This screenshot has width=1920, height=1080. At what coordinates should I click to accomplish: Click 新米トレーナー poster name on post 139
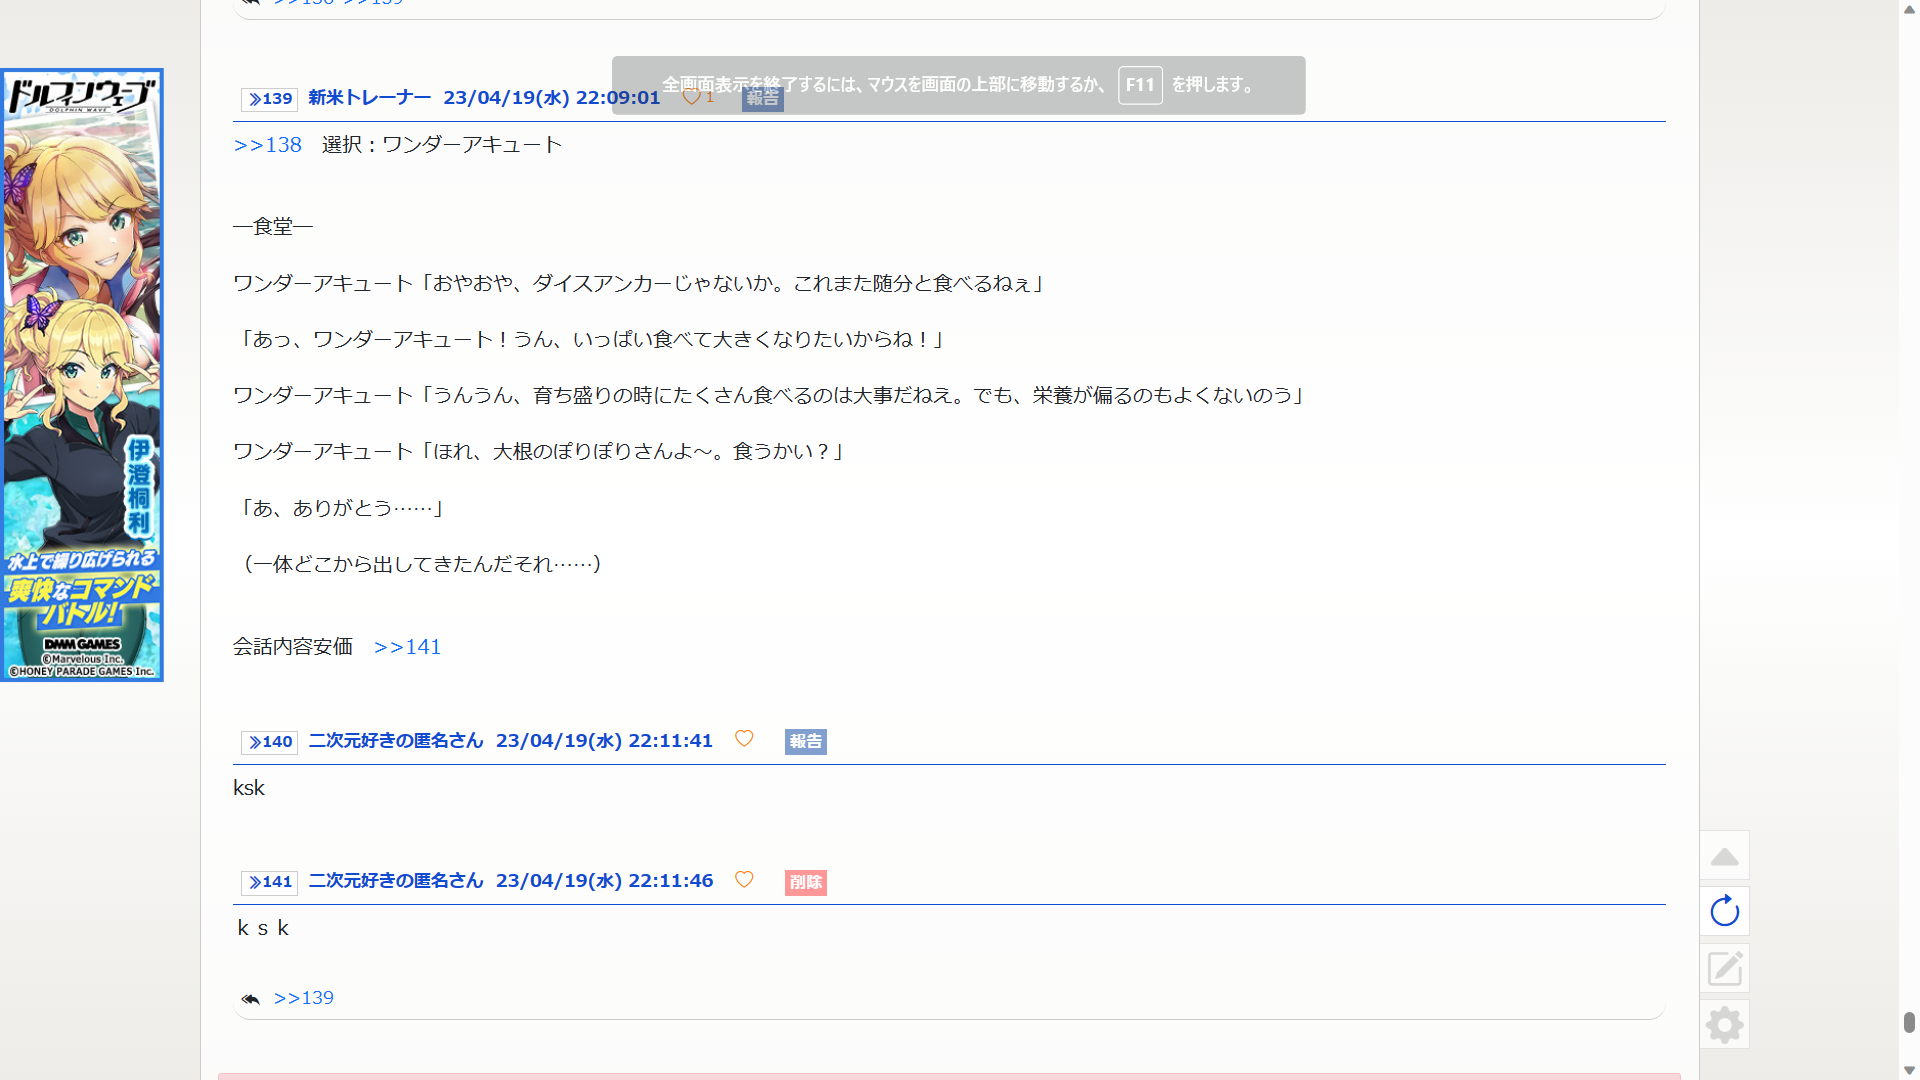pos(369,98)
